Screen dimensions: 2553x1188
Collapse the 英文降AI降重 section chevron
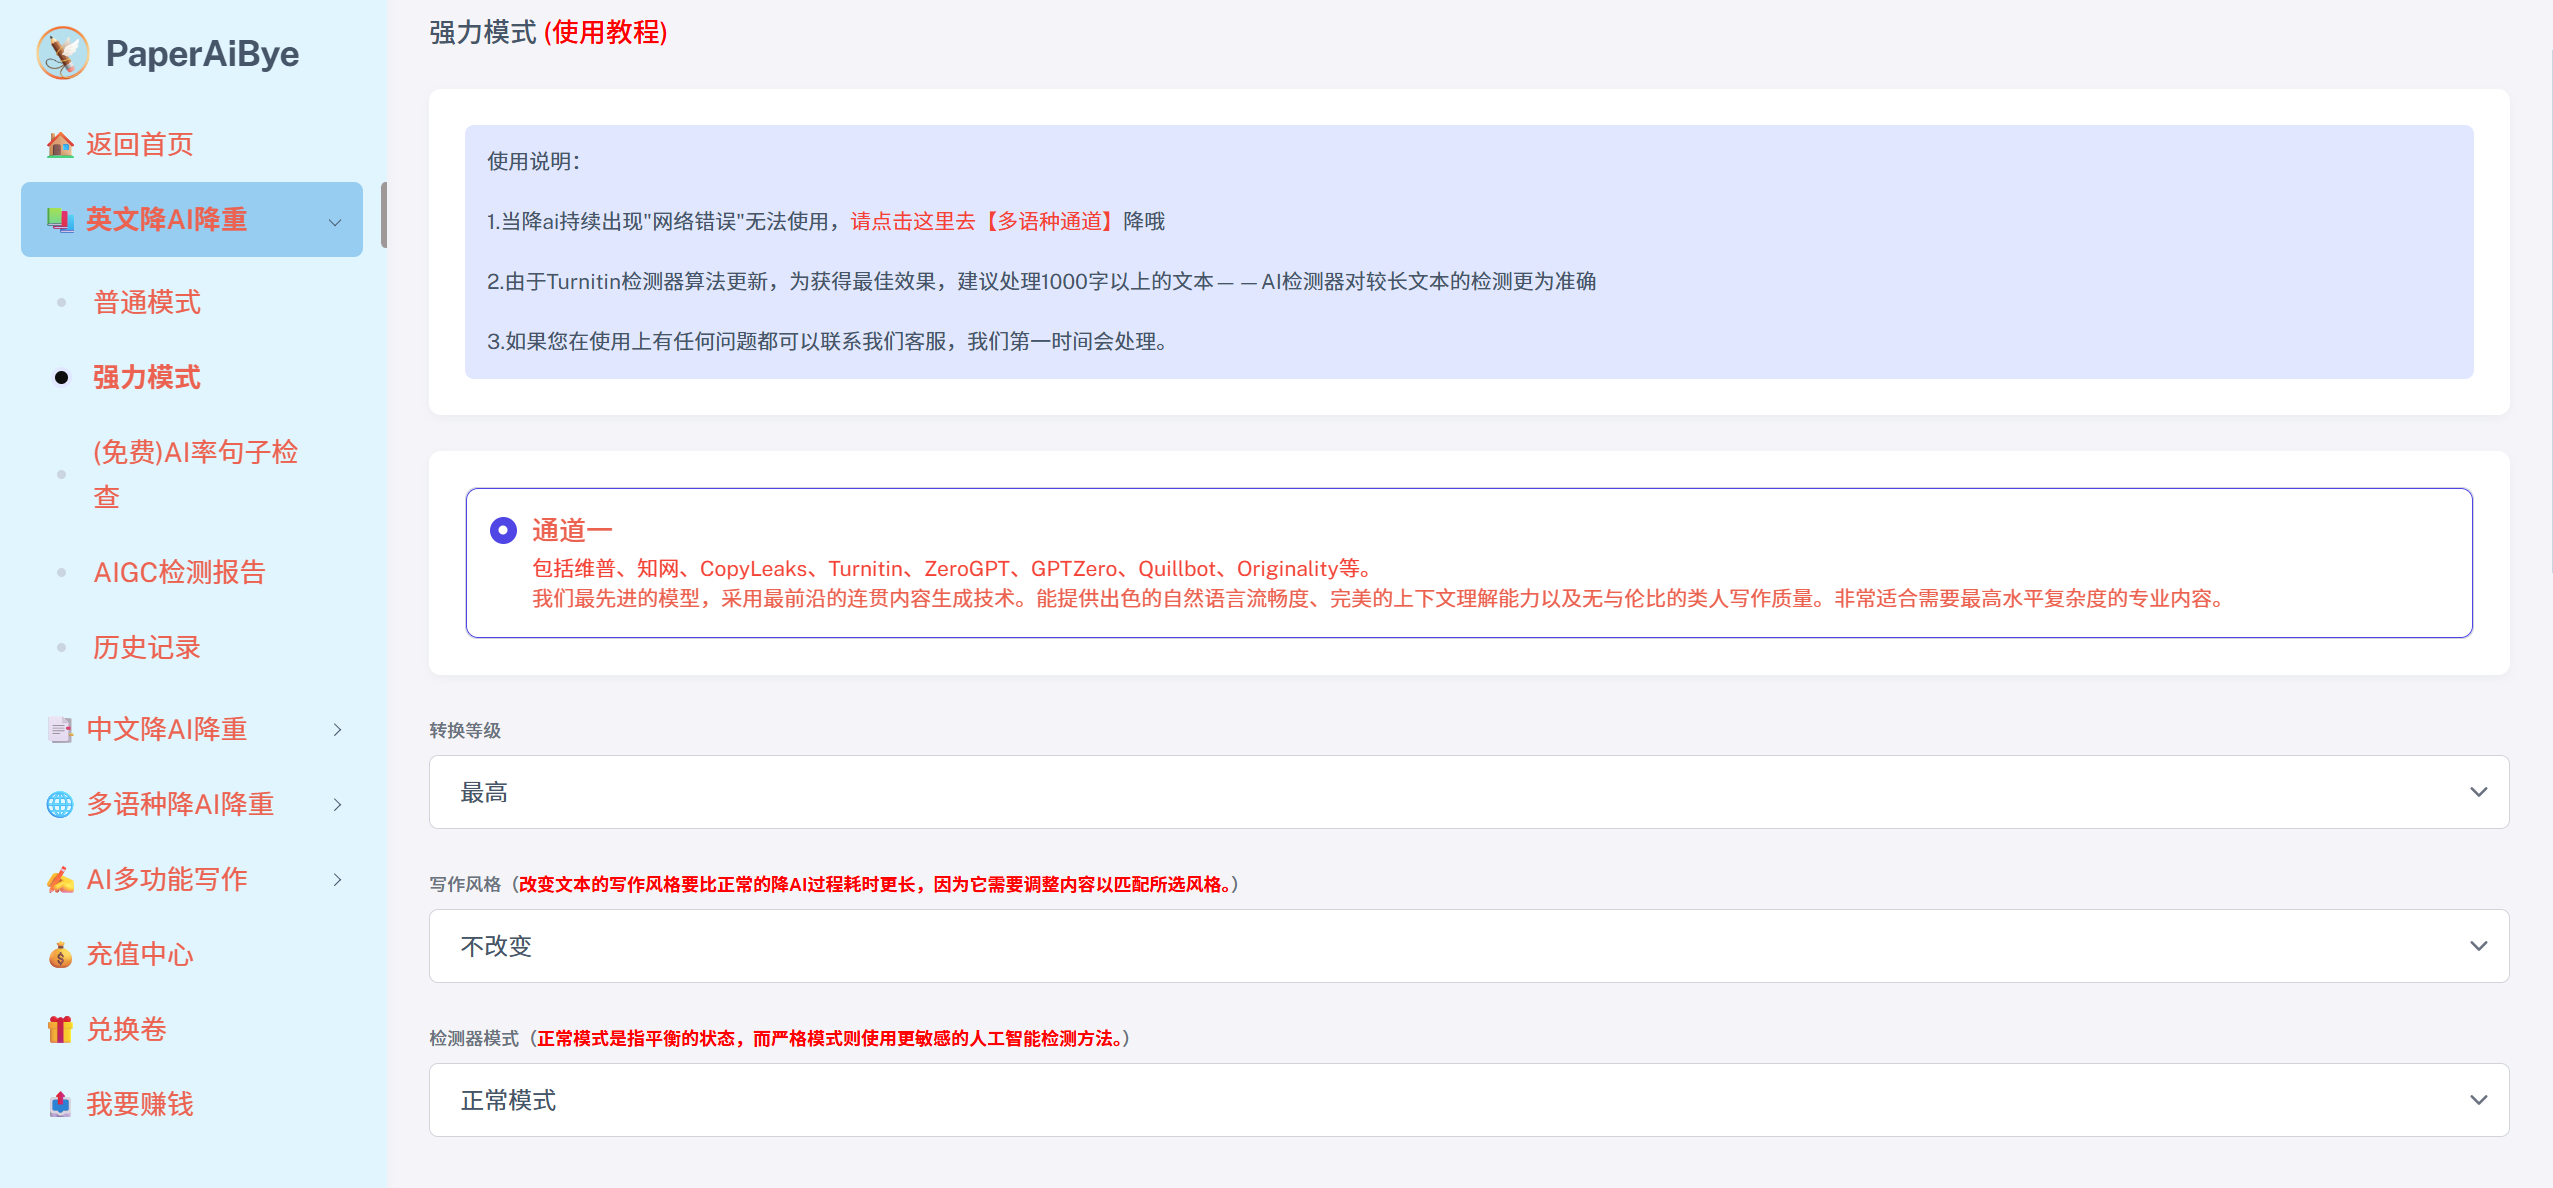pos(336,222)
